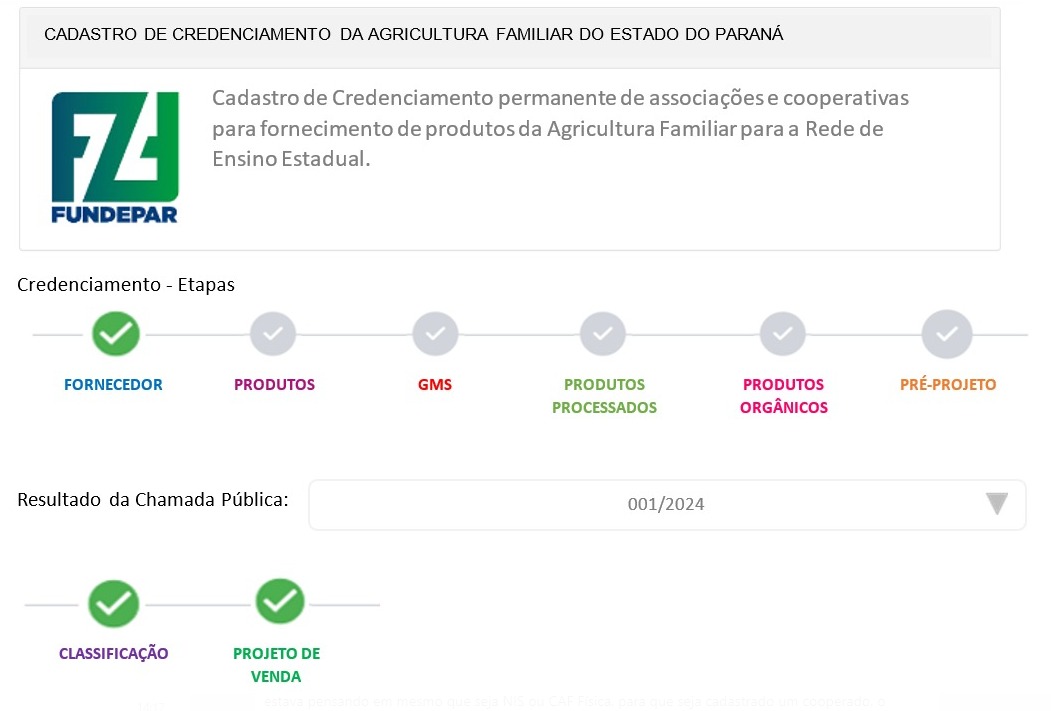The height and width of the screenshot is (711, 1051).
Task: Switch to the PRODUTOS step label
Action: click(274, 385)
